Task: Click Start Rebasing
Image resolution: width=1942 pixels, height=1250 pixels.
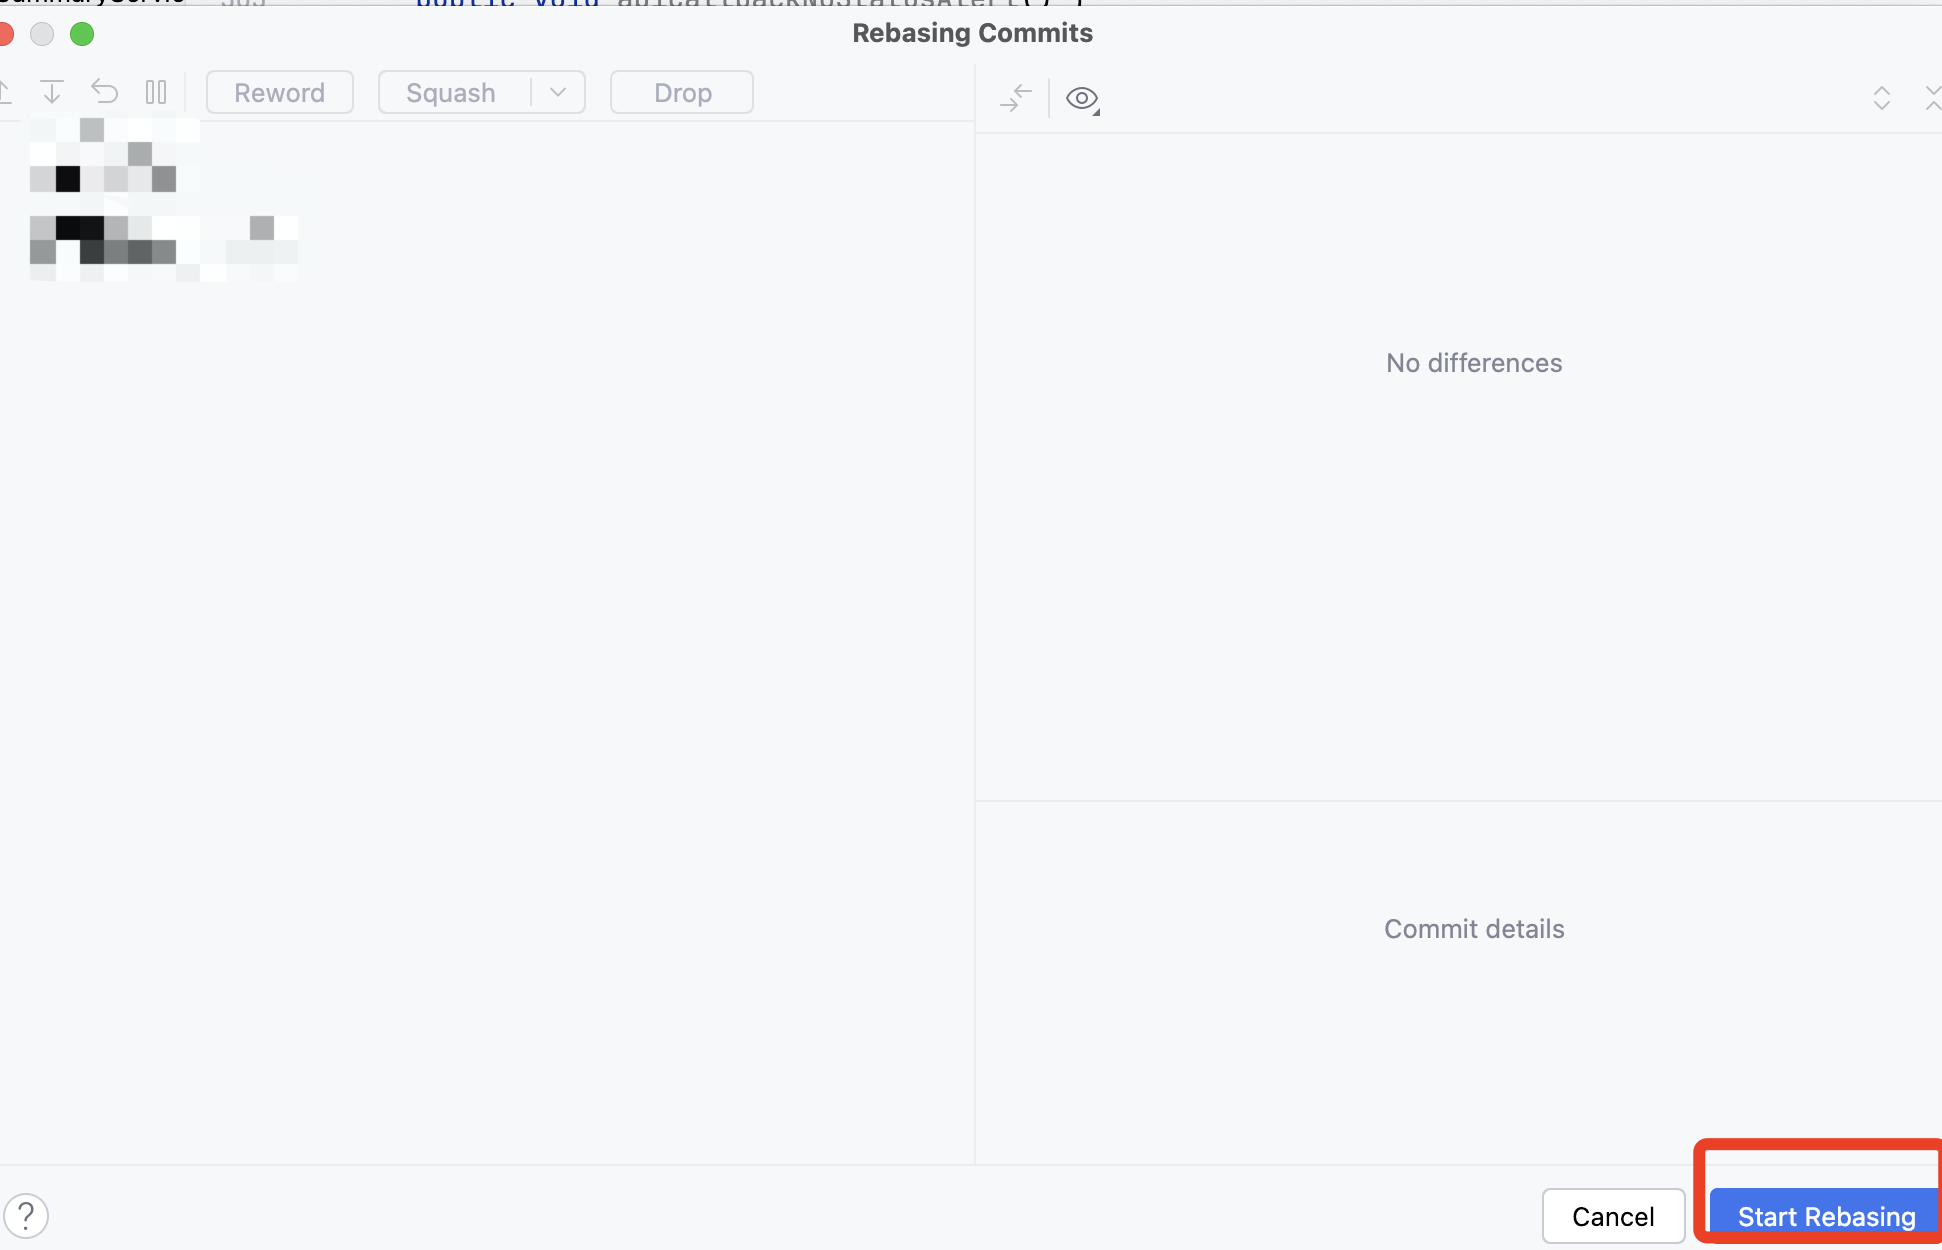Action: (x=1826, y=1216)
